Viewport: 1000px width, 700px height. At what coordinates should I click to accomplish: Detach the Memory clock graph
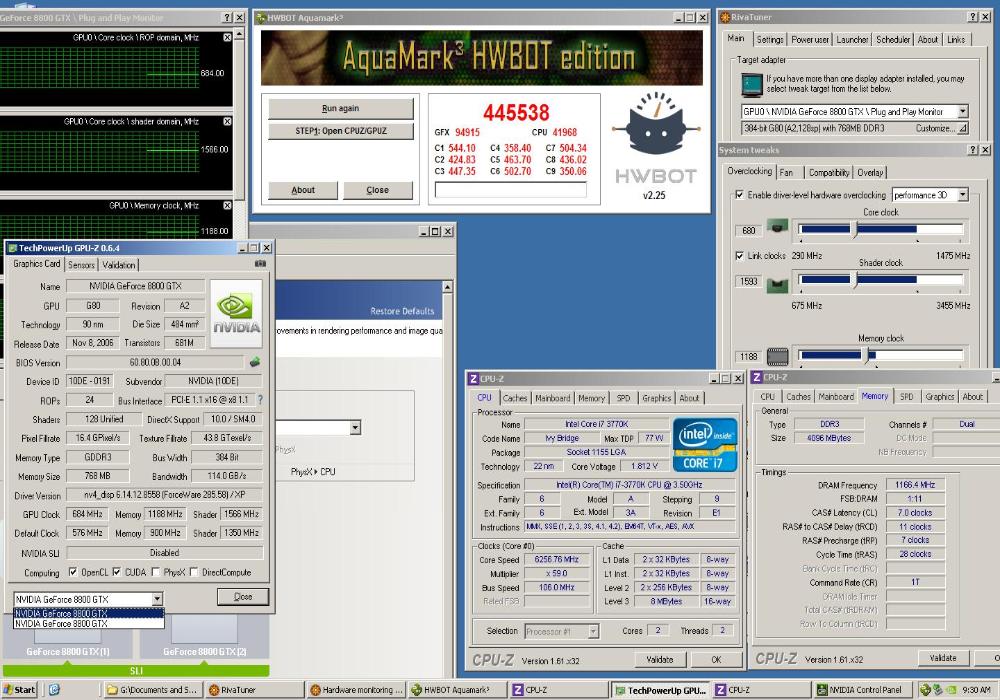[x=227, y=205]
